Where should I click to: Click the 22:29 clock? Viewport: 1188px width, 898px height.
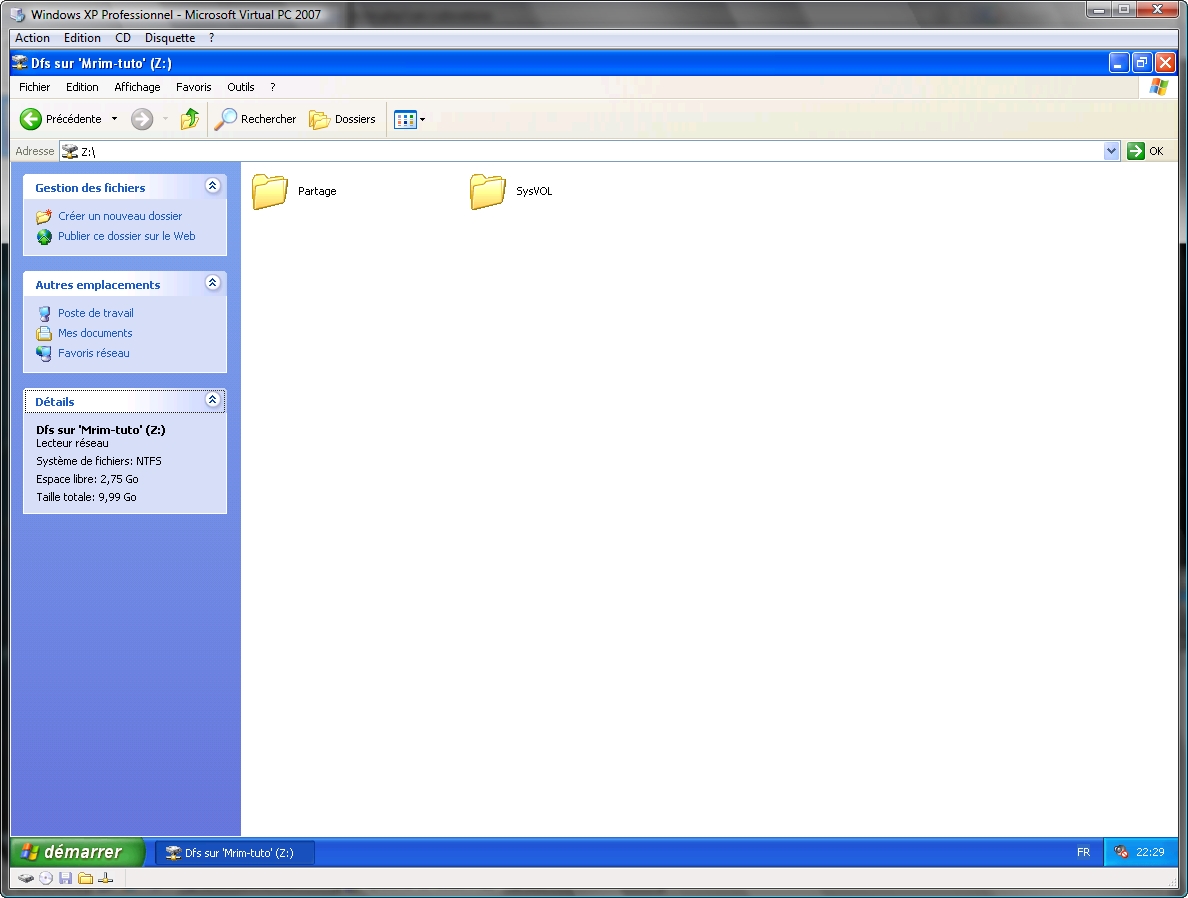1149,853
